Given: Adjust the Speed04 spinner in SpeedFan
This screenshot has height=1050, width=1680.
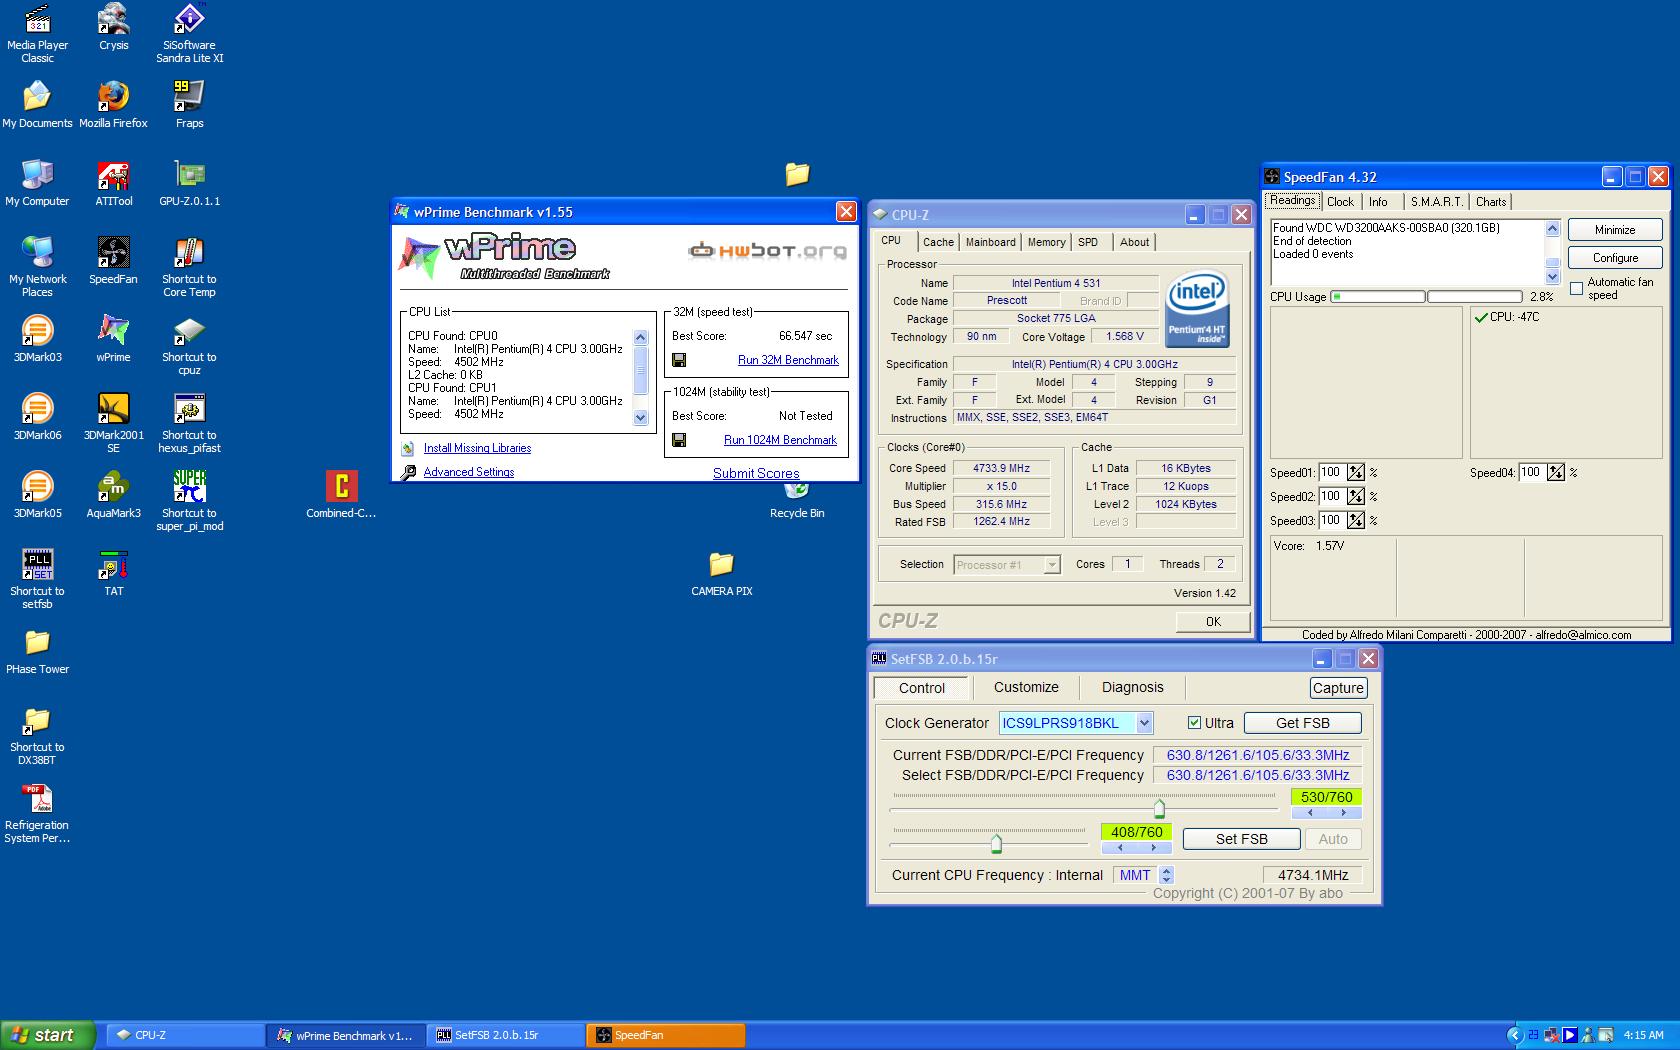Looking at the screenshot, I should click(1556, 472).
